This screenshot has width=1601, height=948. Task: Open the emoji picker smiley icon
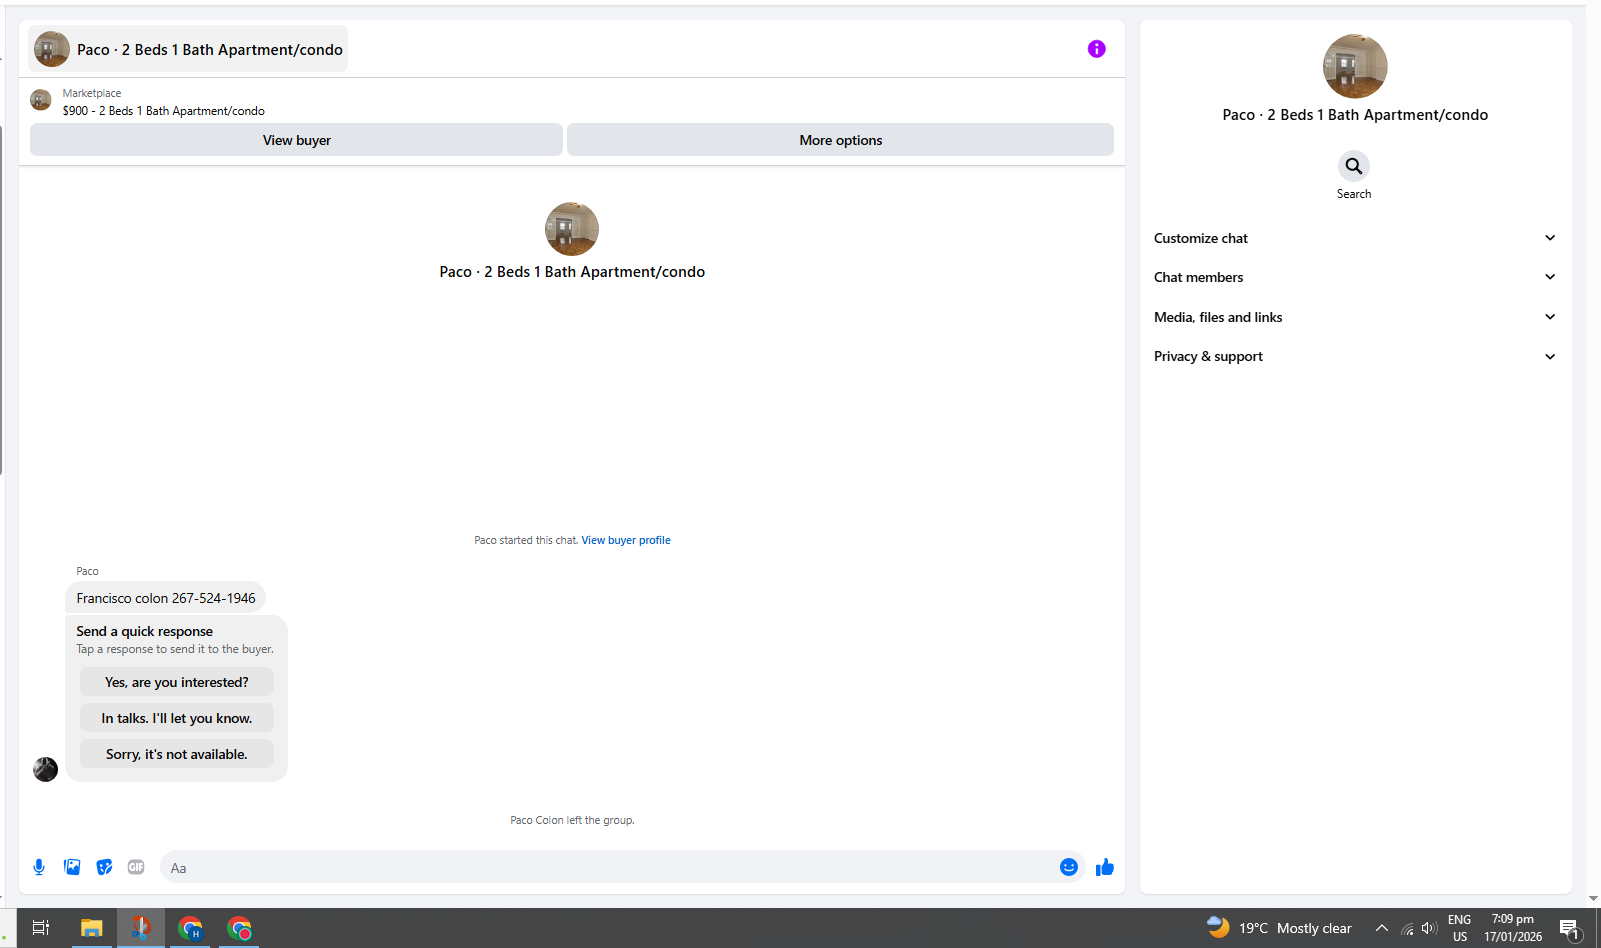coord(1068,867)
